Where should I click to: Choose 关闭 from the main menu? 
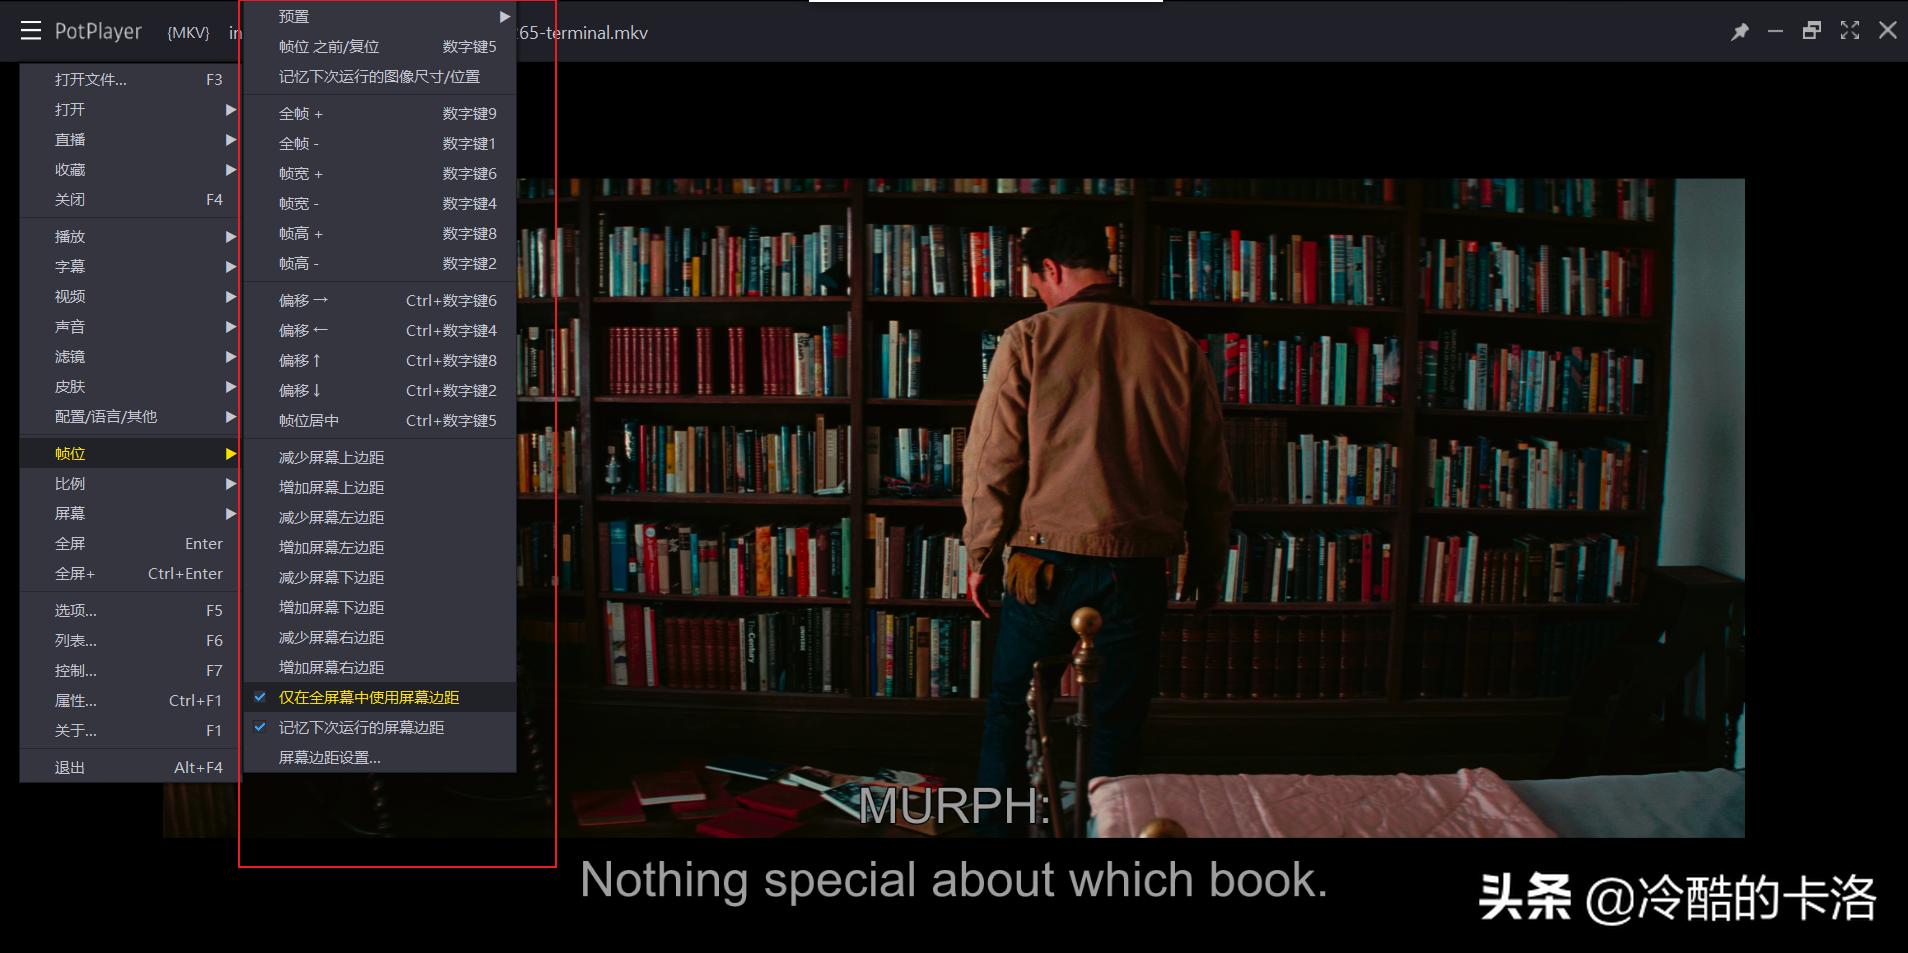tap(129, 199)
